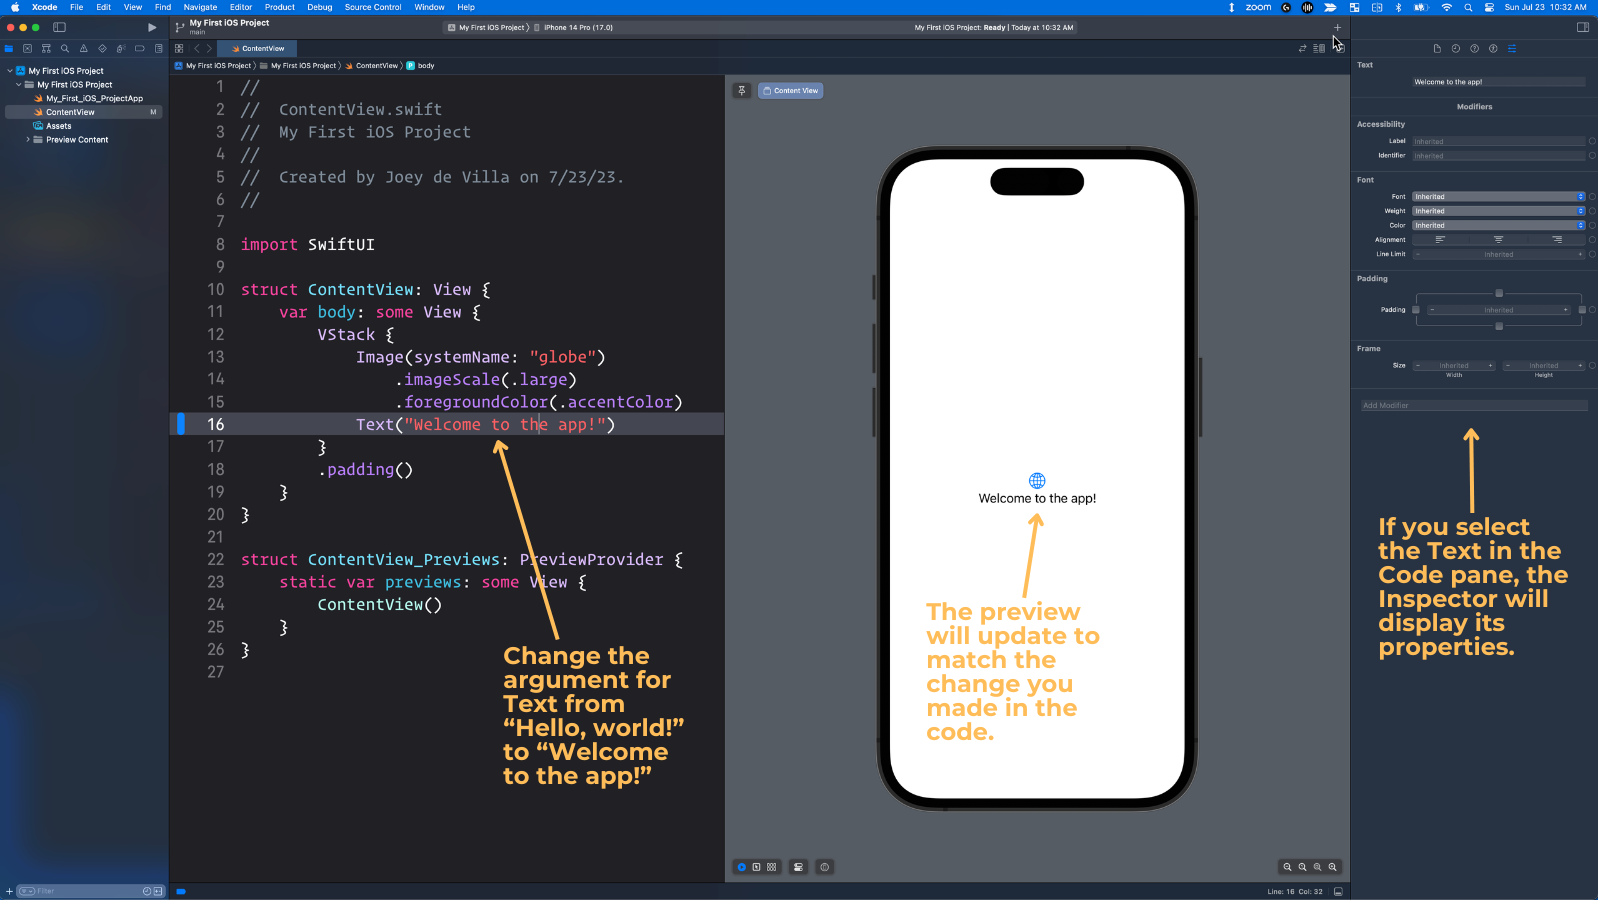The width and height of the screenshot is (1600, 900).
Task: Go forward in editor history
Action: click(209, 48)
